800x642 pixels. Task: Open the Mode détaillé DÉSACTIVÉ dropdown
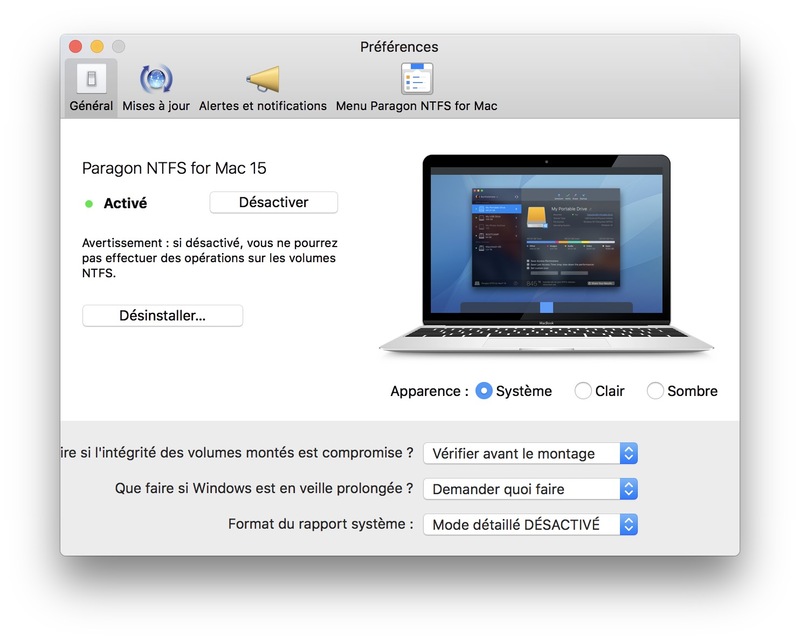pos(531,525)
